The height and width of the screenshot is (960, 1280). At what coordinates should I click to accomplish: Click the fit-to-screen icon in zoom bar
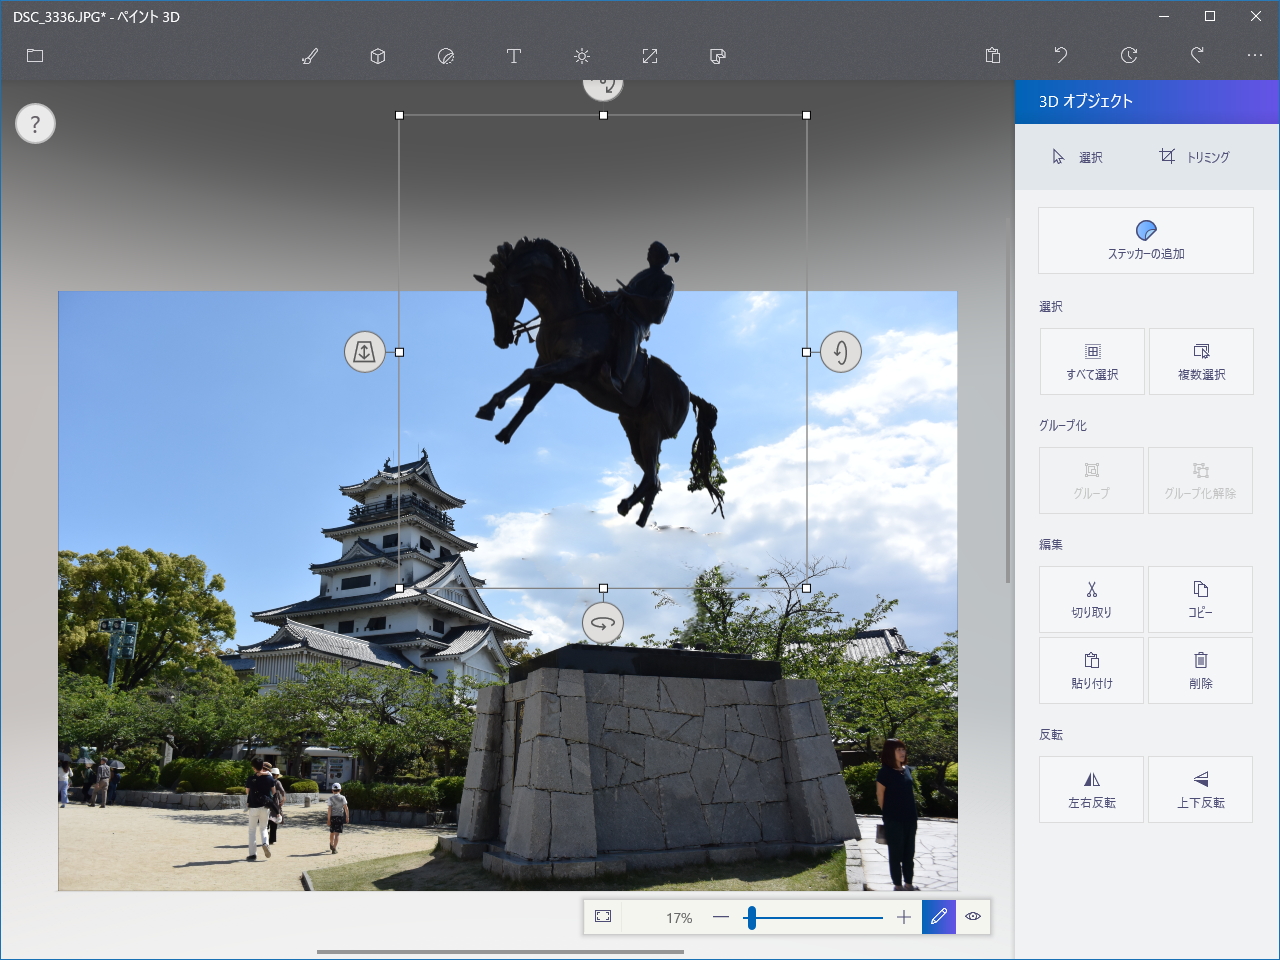[x=603, y=917]
